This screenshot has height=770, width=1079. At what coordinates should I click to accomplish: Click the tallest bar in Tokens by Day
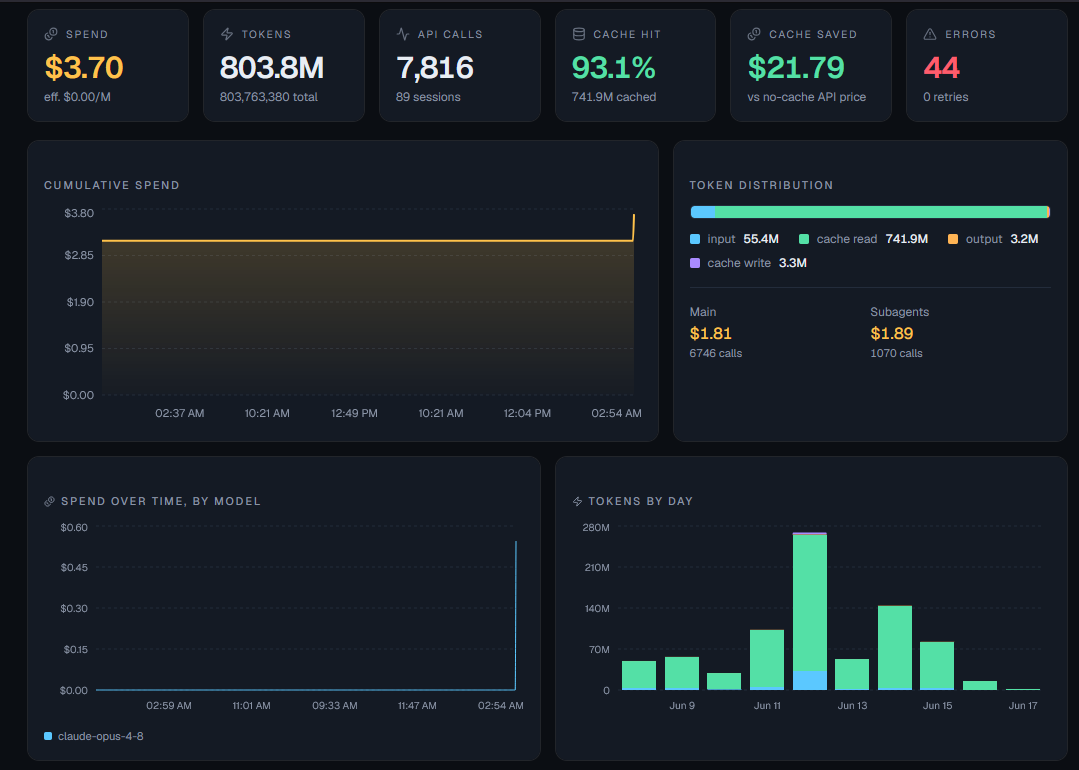(810, 611)
